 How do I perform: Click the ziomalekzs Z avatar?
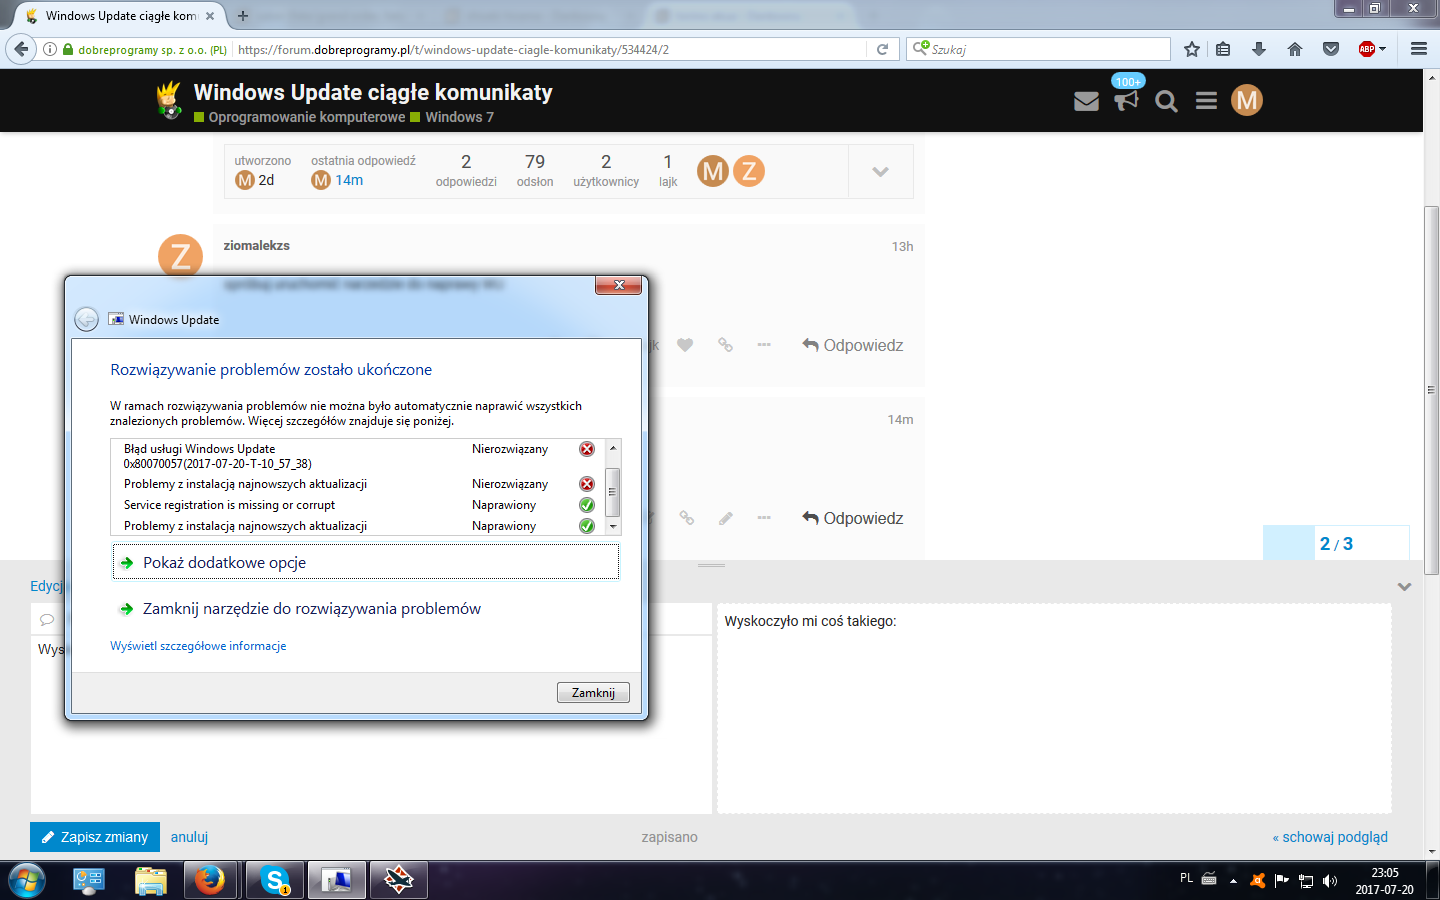pos(180,256)
